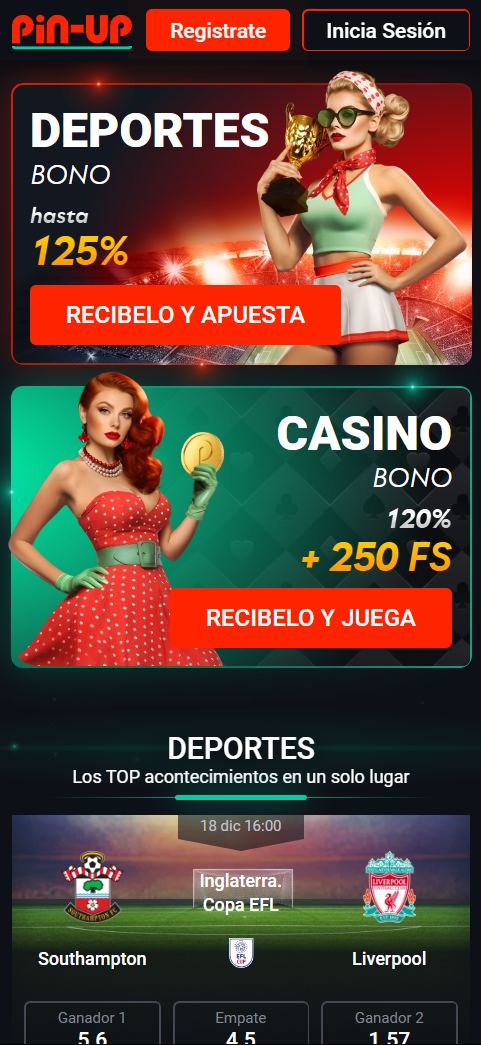The height and width of the screenshot is (1045, 481).
Task: Open the Deportes bonus banner image
Action: coord(241,224)
